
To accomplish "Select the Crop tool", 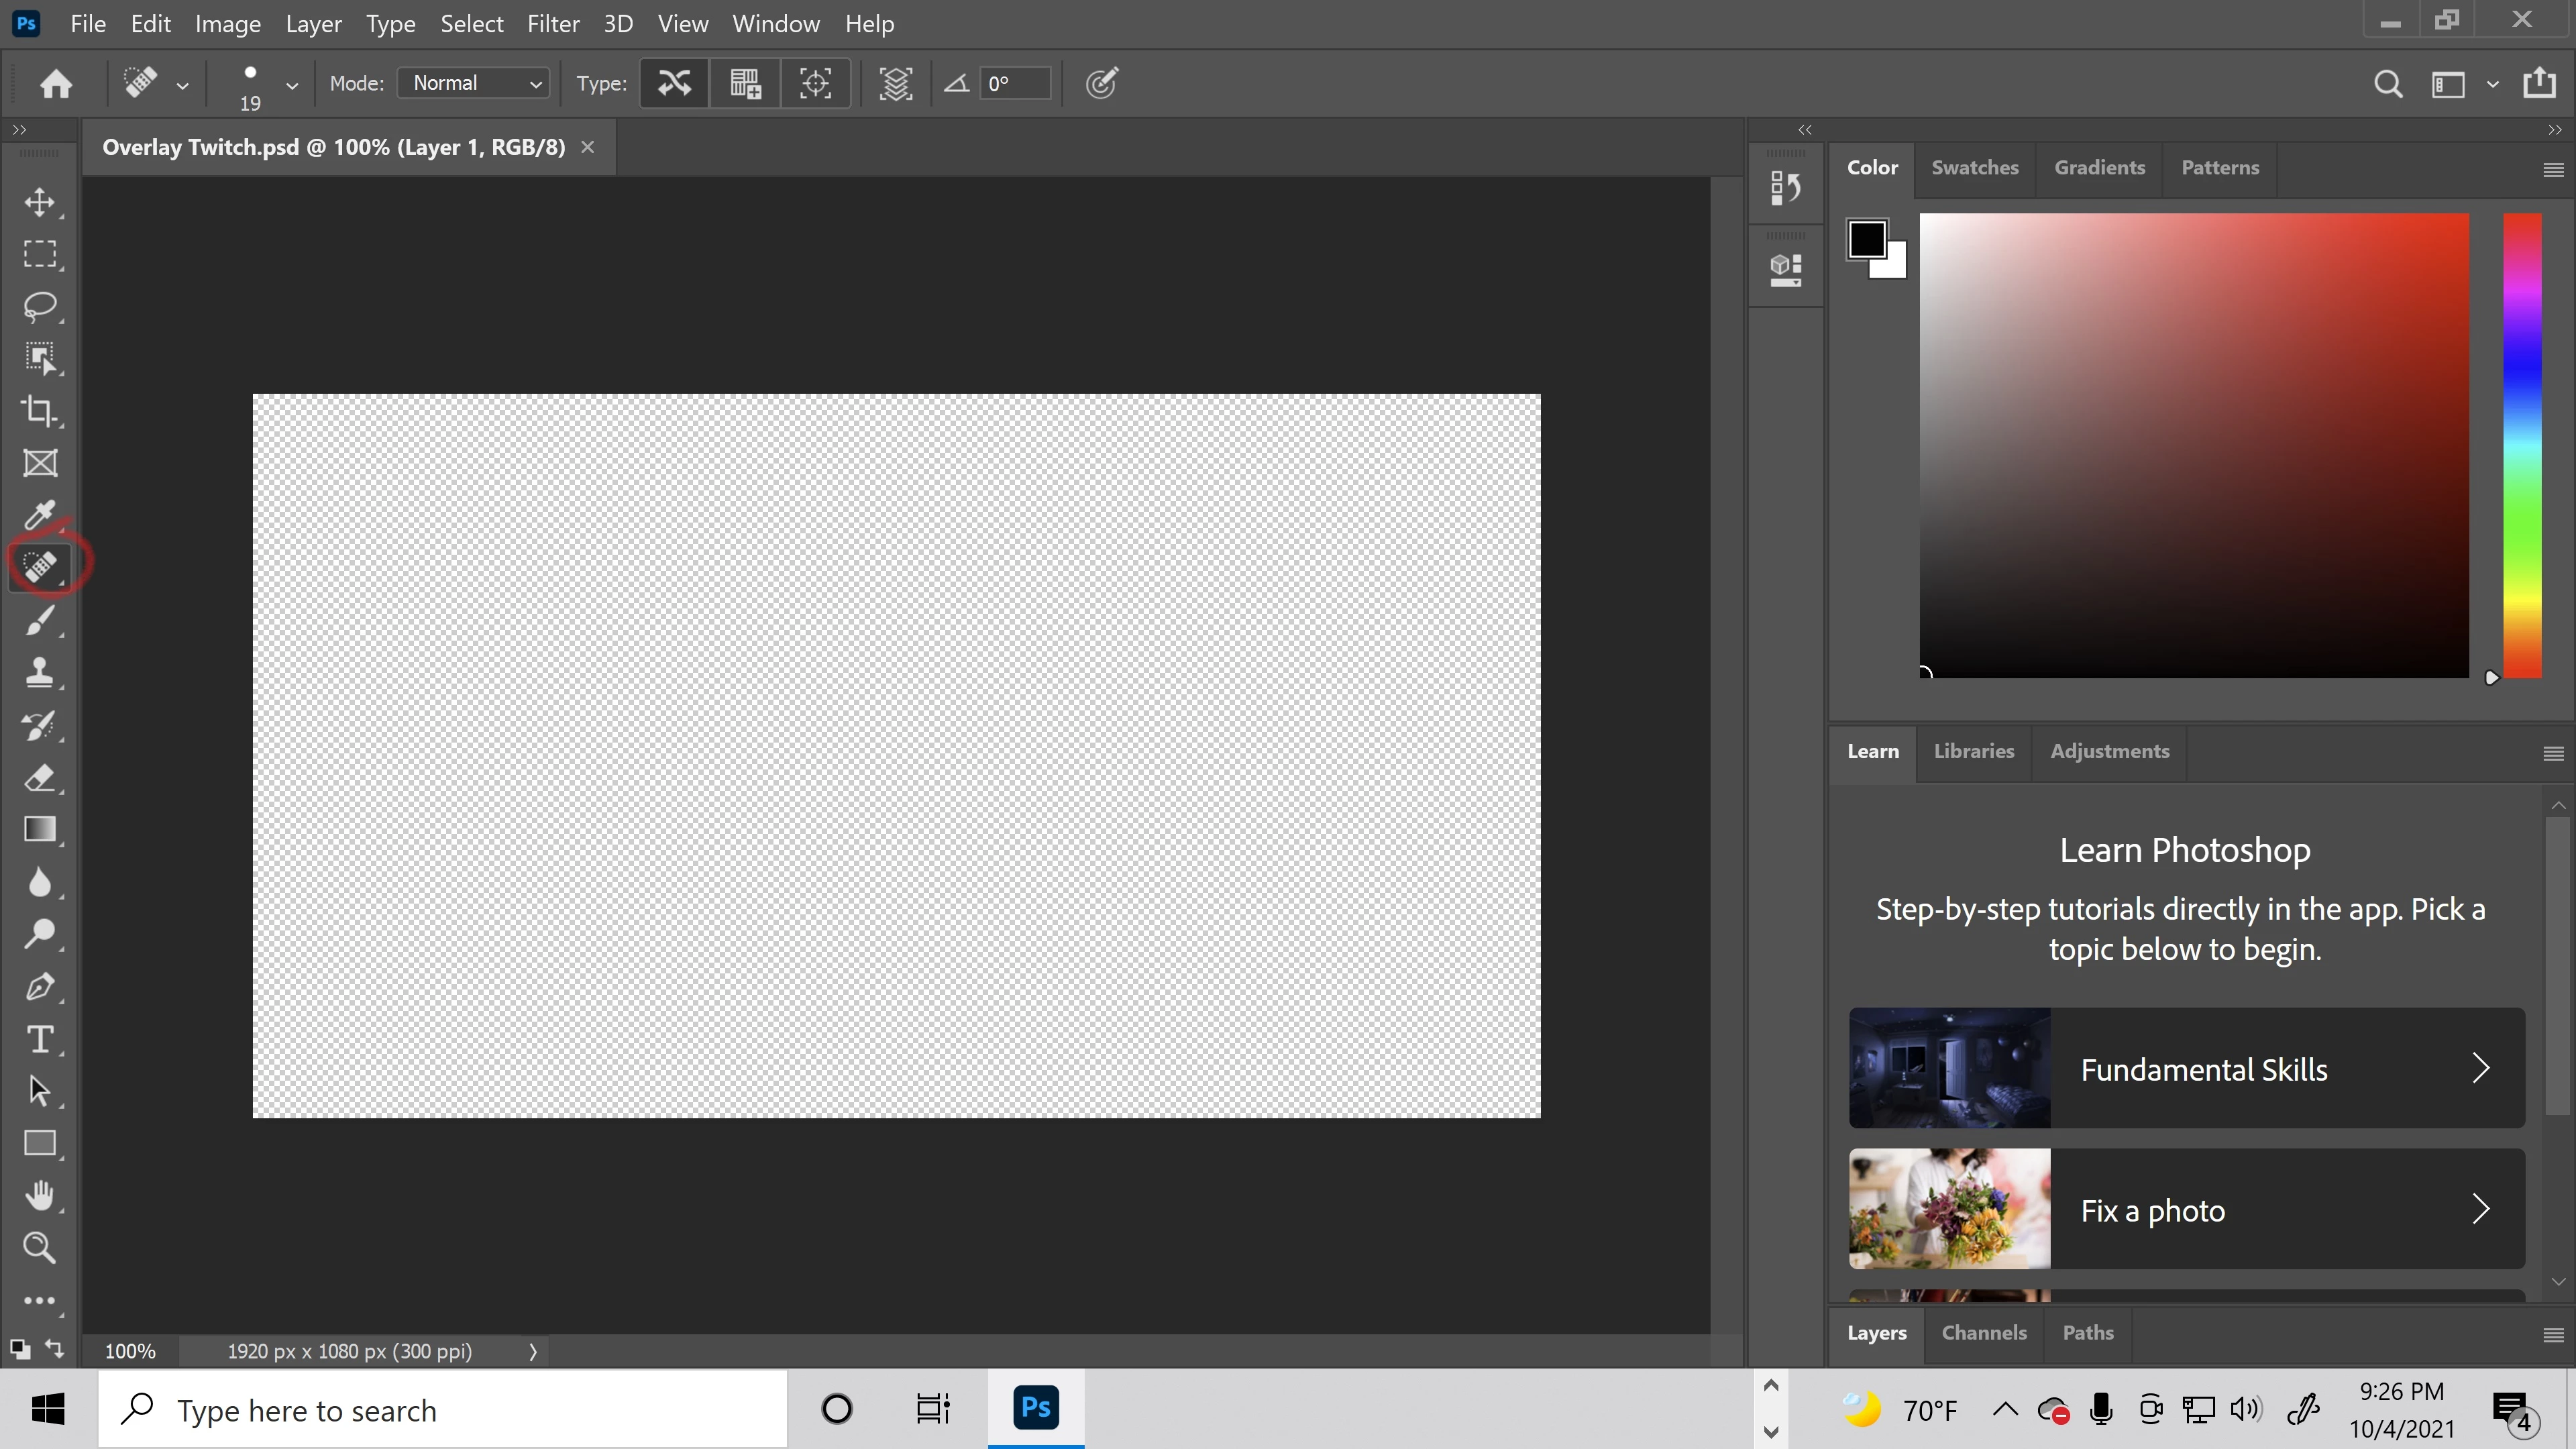I will pyautogui.click(x=40, y=411).
